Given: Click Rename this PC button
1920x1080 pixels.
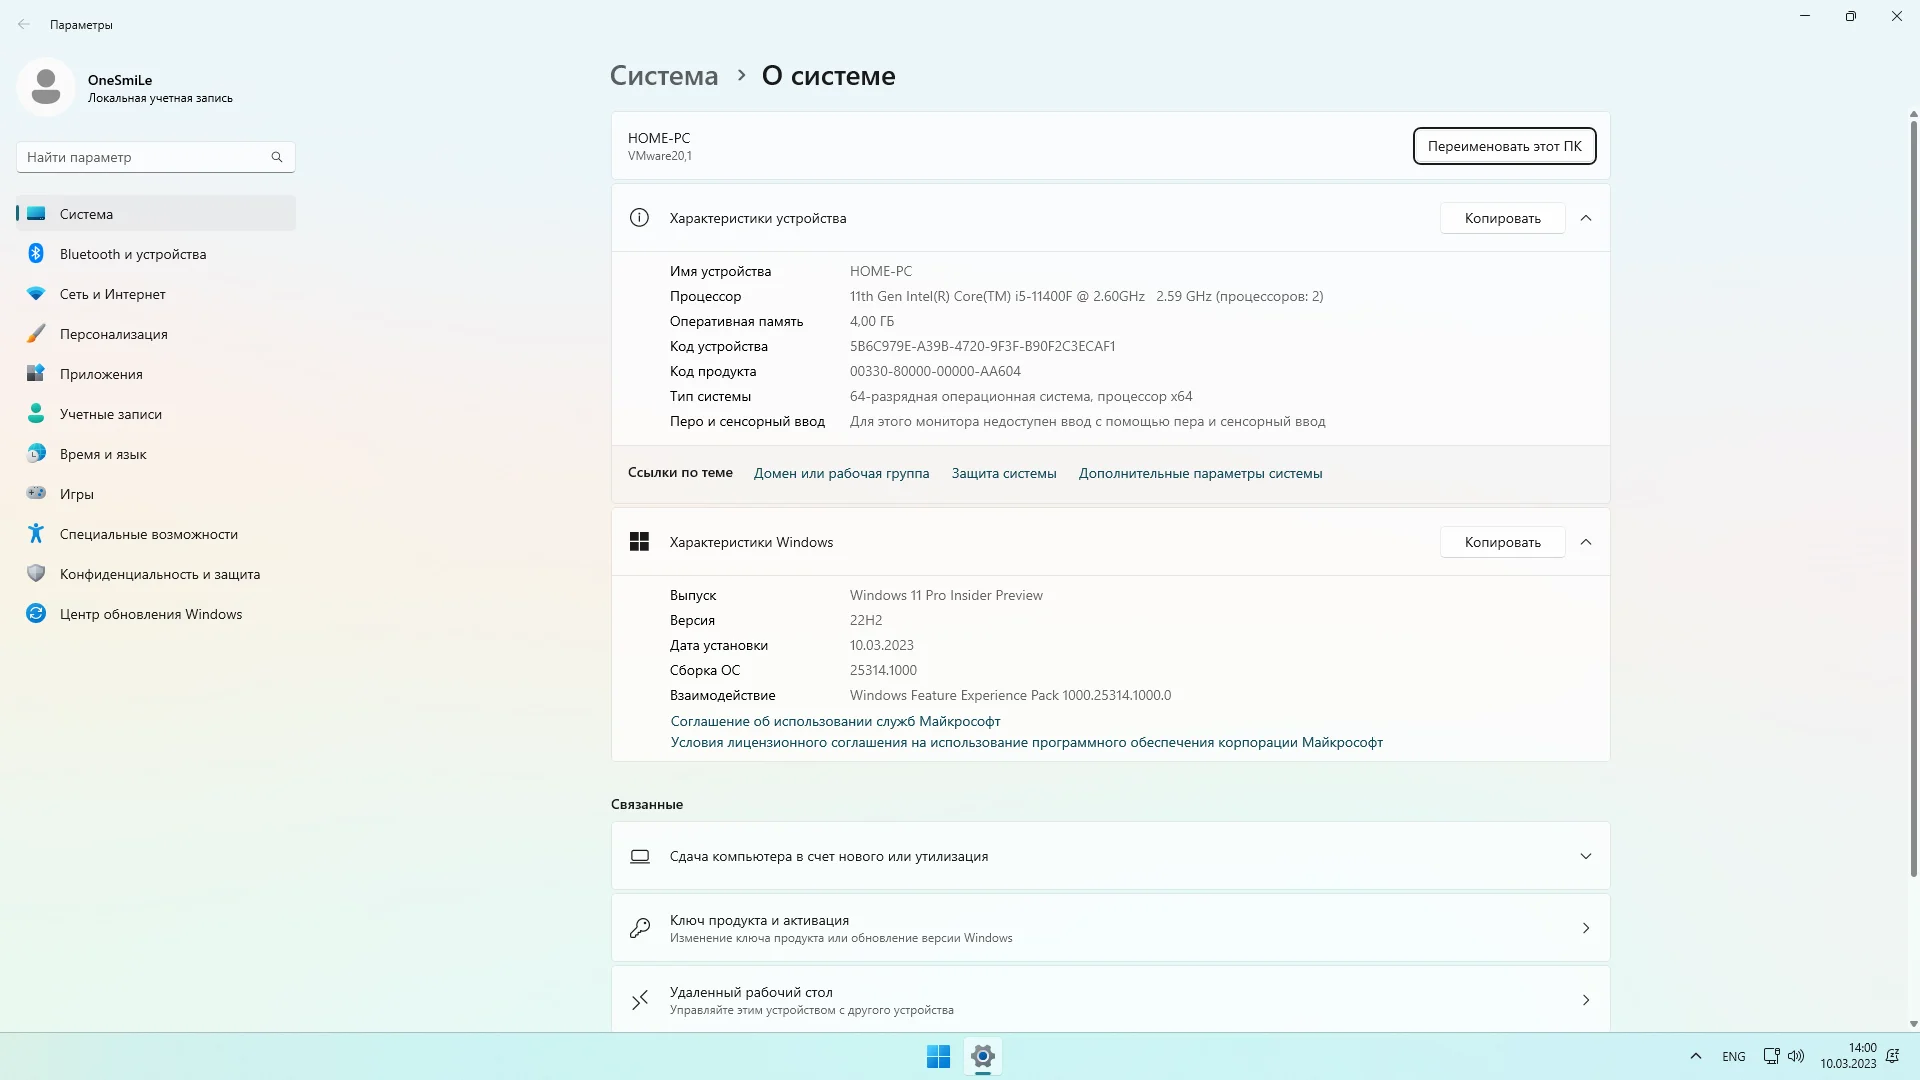Looking at the screenshot, I should (x=1504, y=146).
